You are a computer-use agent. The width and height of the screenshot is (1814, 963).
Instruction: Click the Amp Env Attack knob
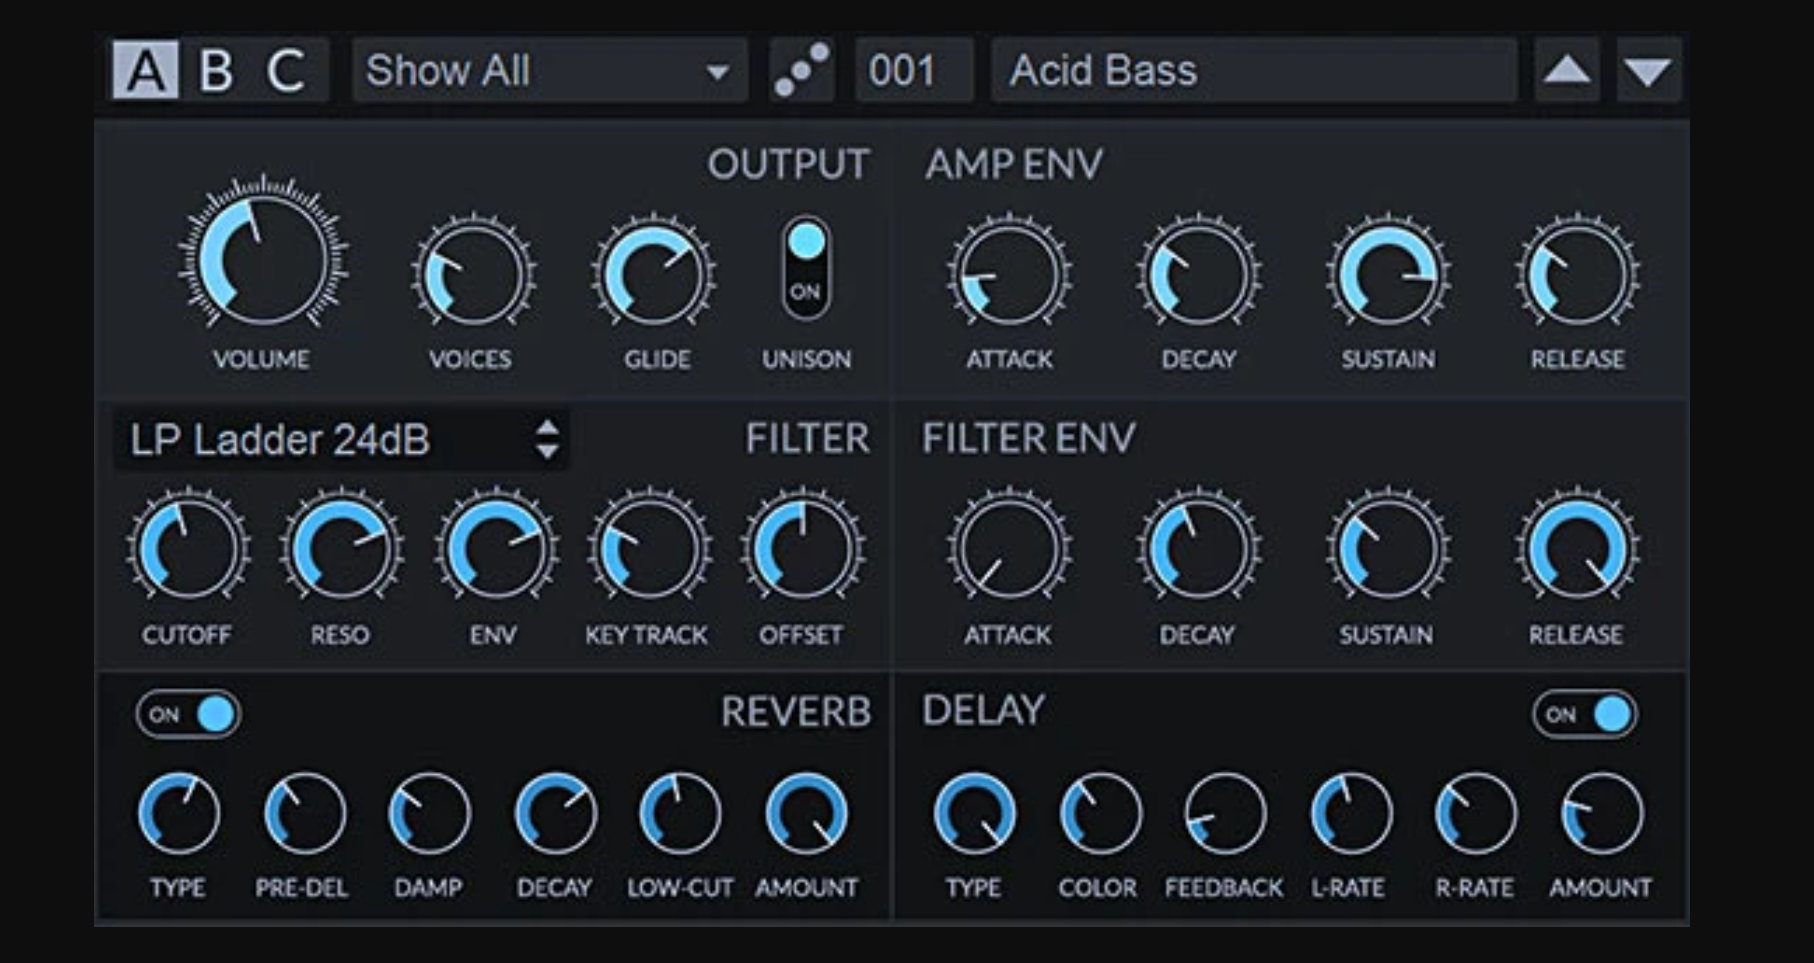tap(1009, 273)
